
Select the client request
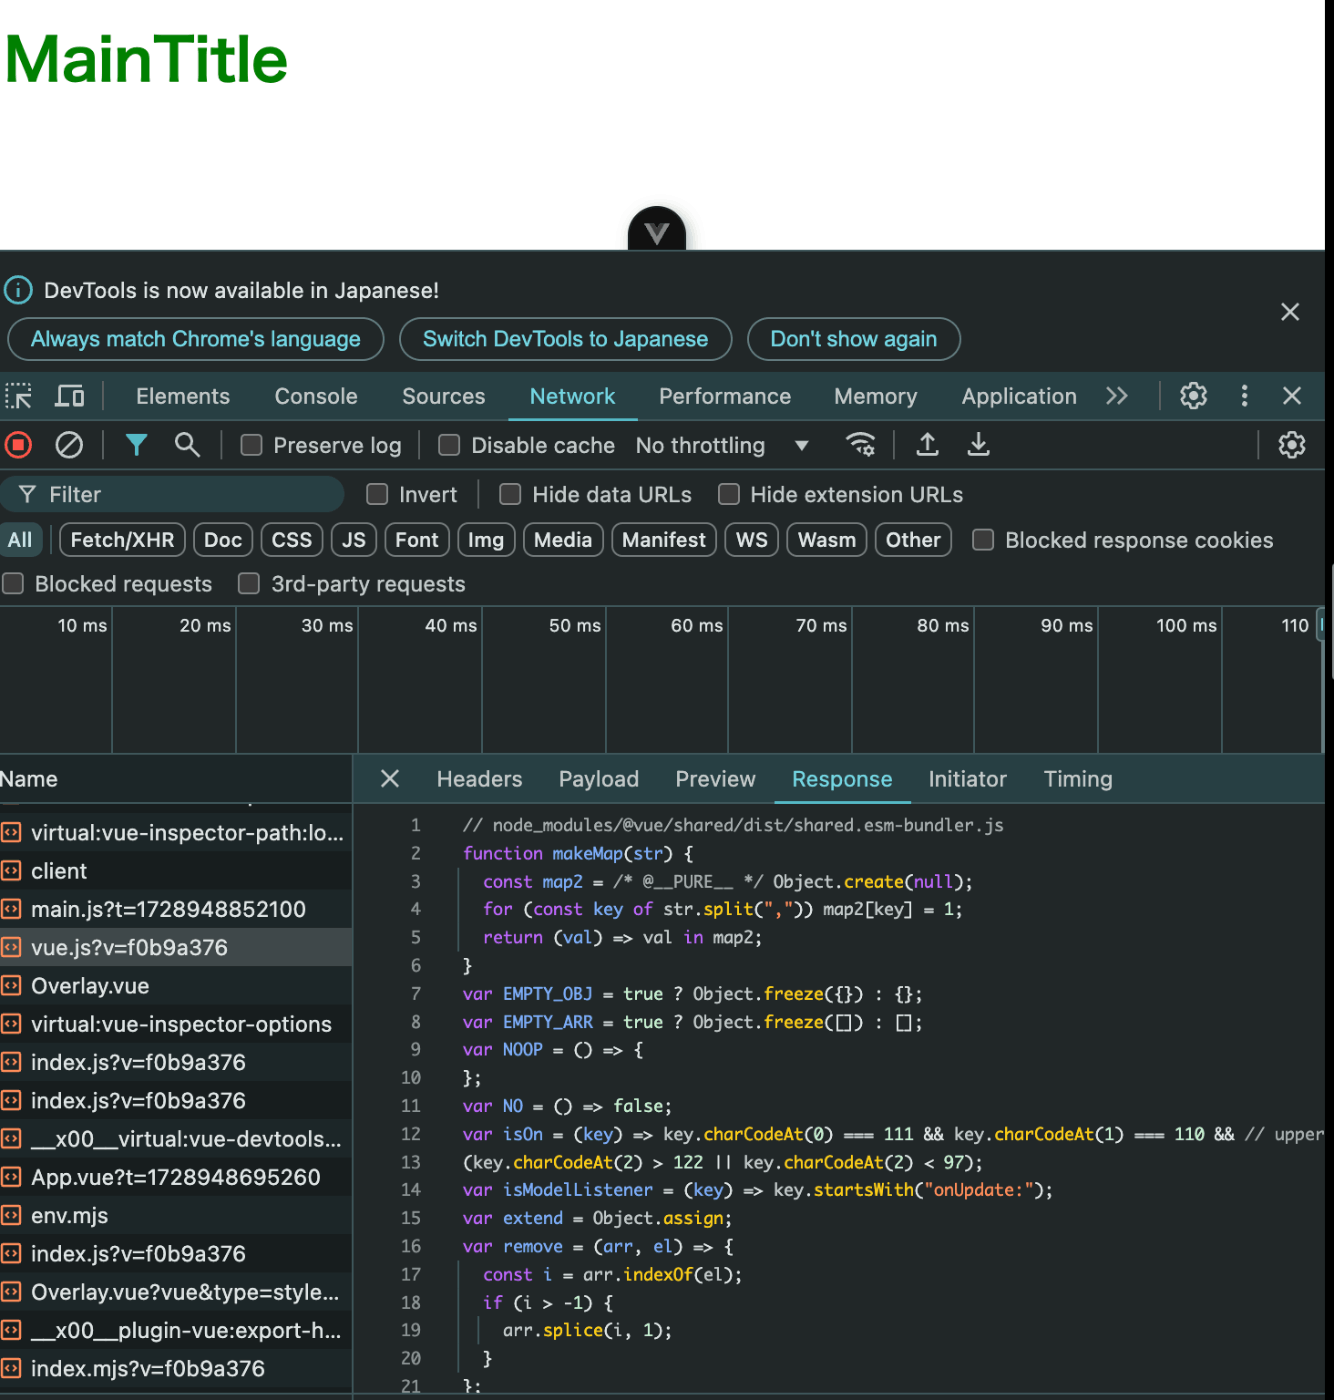[176, 871]
